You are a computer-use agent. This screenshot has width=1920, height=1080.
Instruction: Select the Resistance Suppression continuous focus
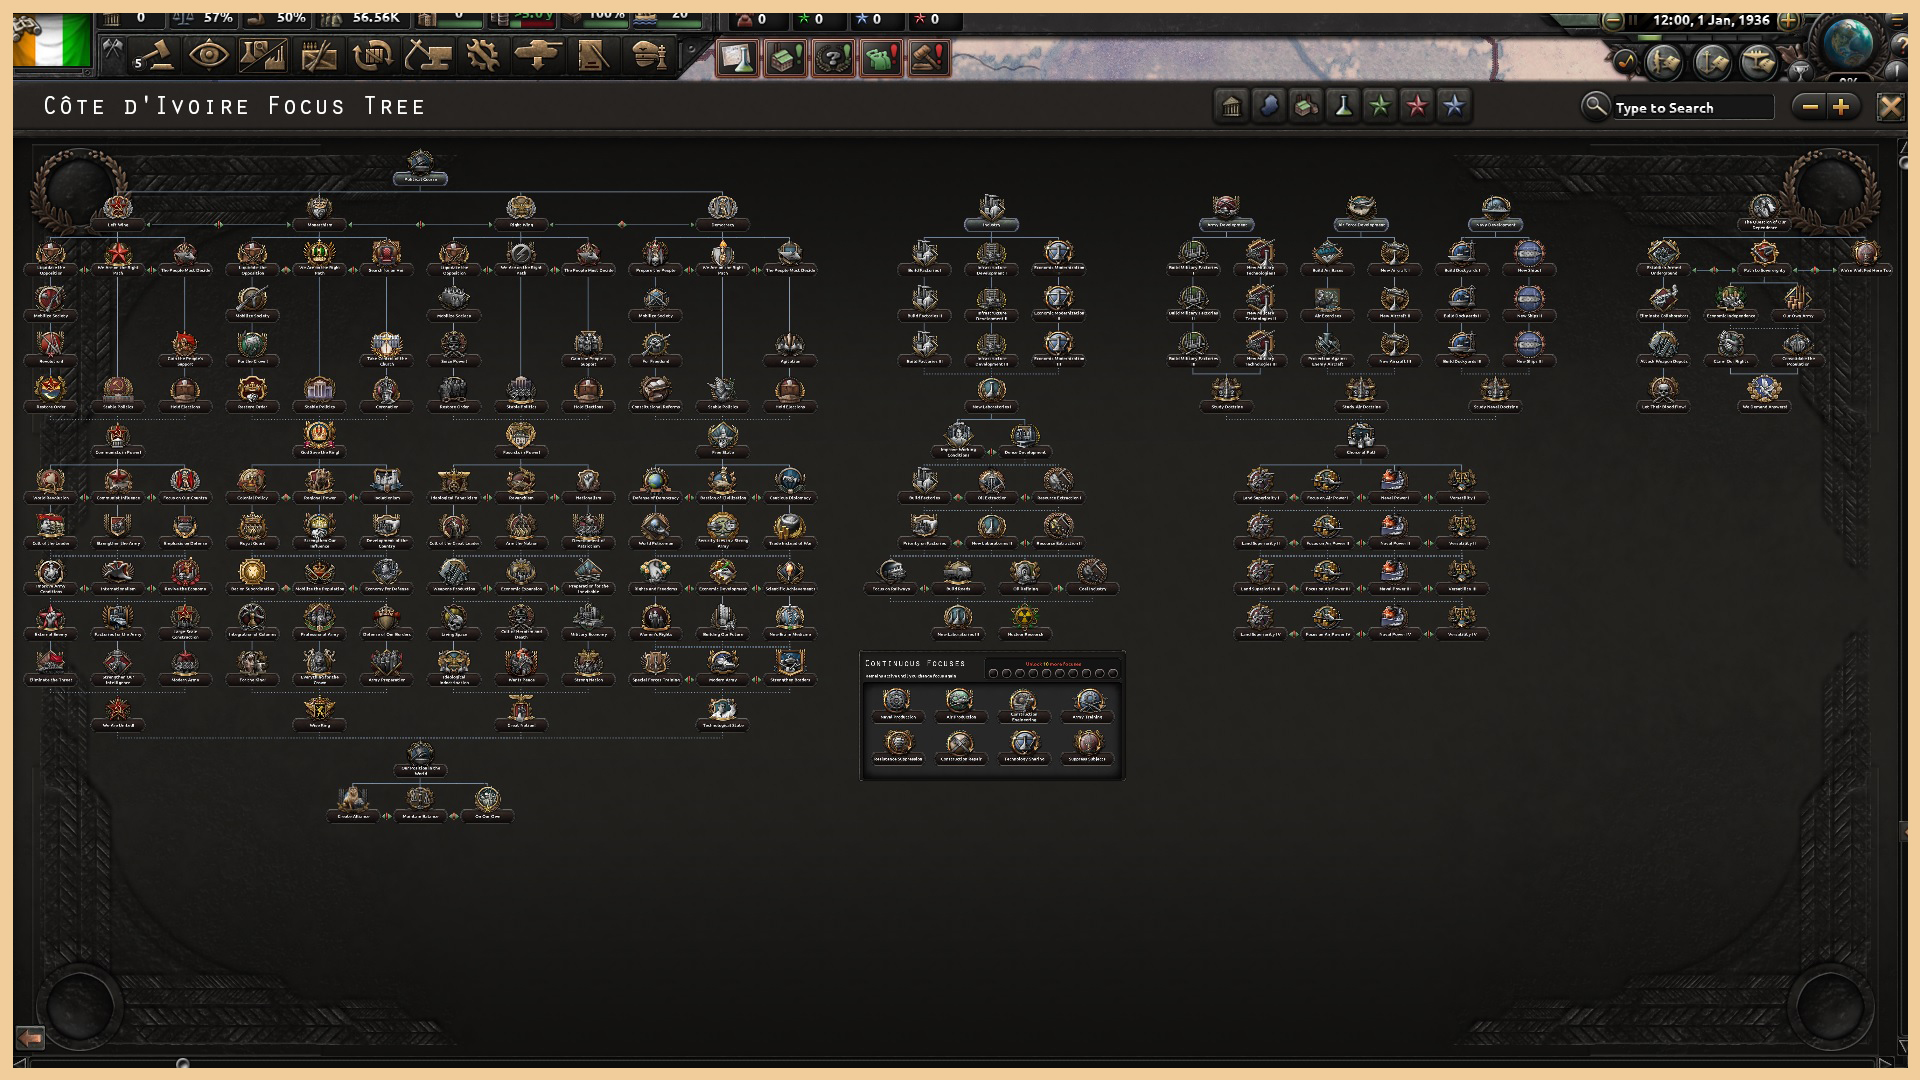pos(897,746)
